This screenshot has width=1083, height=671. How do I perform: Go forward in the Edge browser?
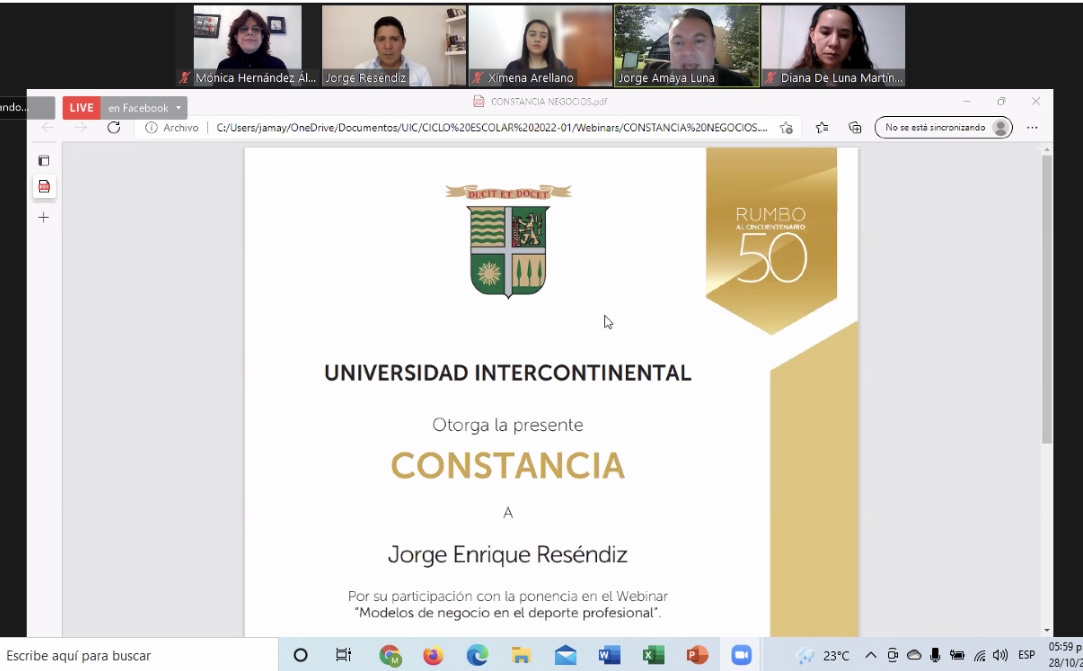81,128
